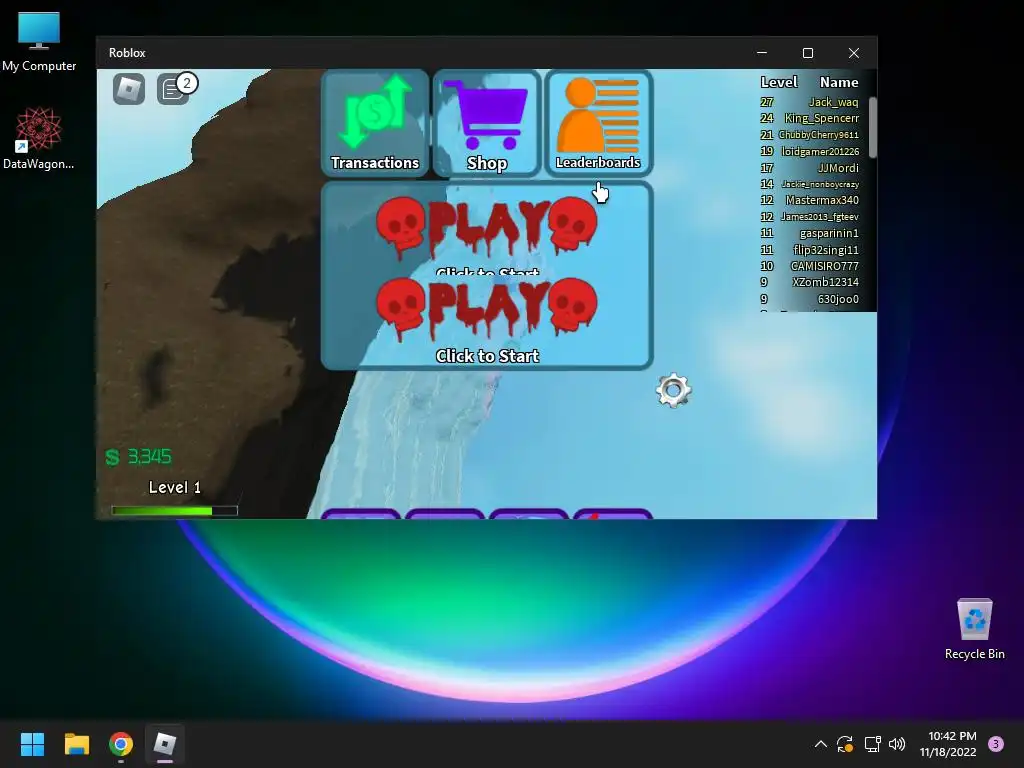Select player XZomb12314 in leaderboard

810,282
